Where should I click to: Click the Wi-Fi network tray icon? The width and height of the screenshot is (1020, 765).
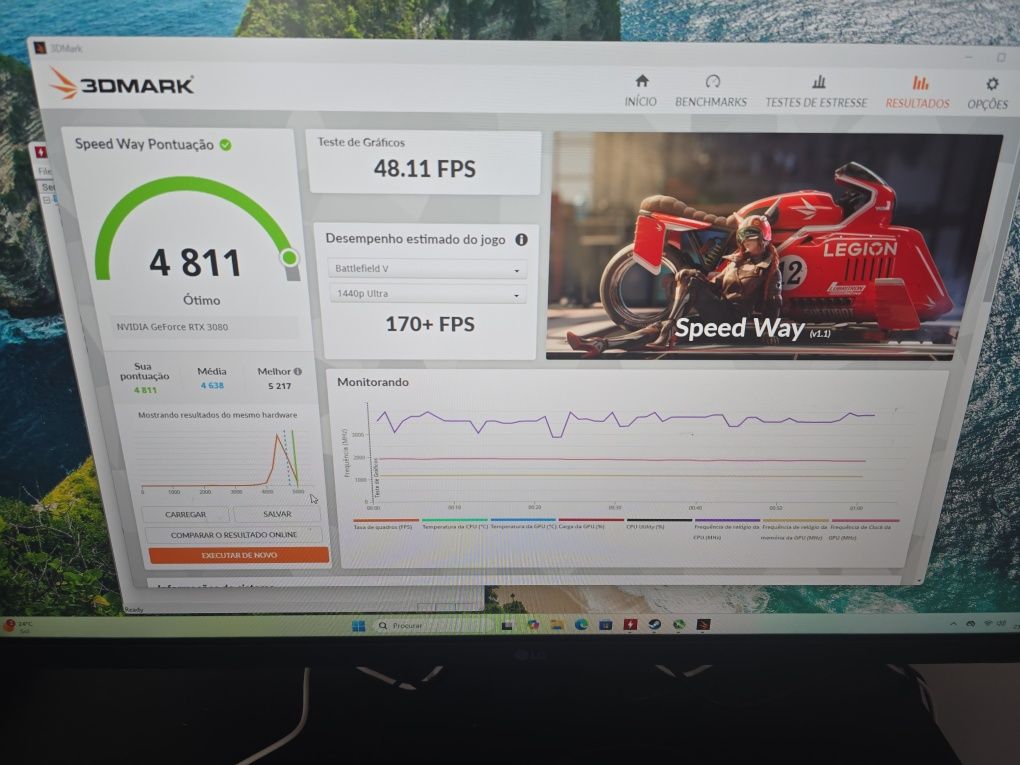[x=987, y=624]
